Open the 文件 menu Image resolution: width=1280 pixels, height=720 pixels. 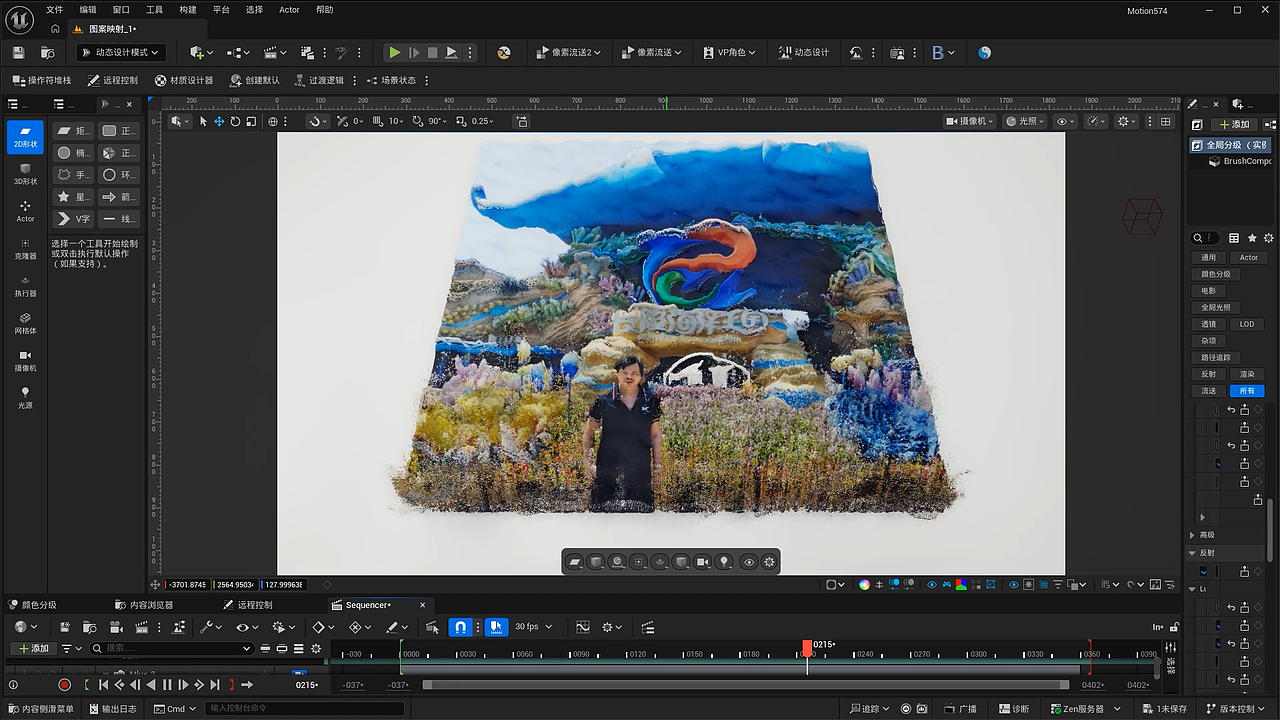[54, 9]
